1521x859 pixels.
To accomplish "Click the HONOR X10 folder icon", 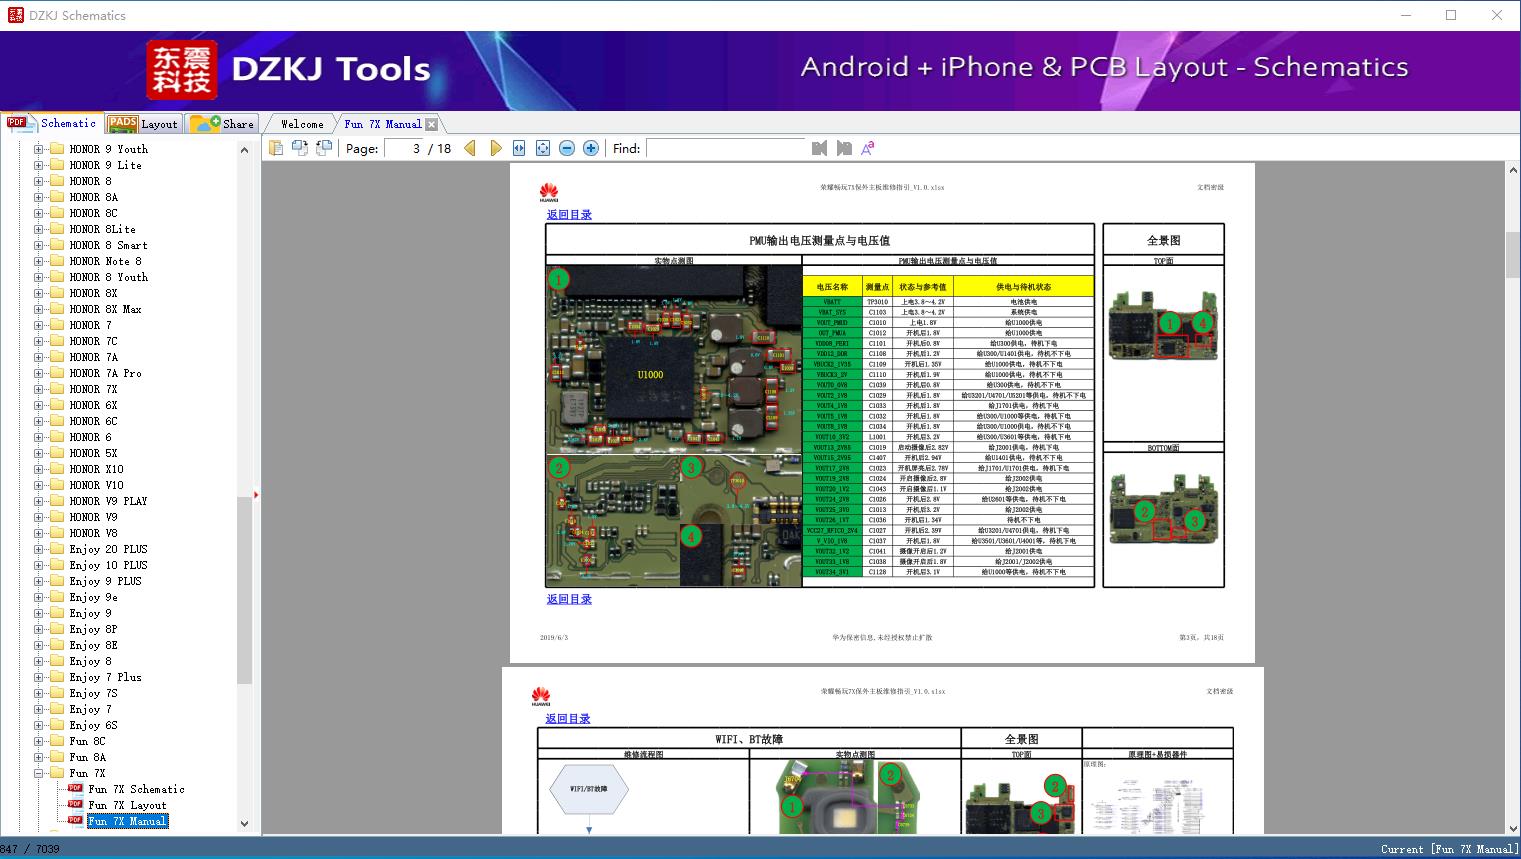I will 57,469.
